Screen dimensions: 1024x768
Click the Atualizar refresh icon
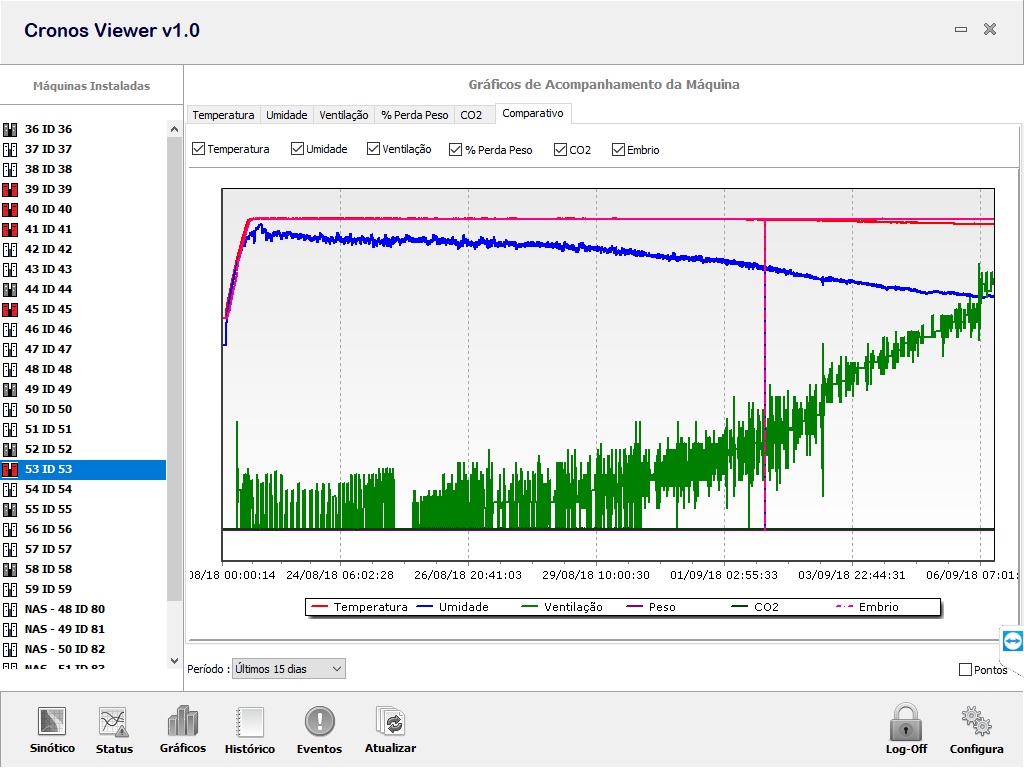coord(390,722)
